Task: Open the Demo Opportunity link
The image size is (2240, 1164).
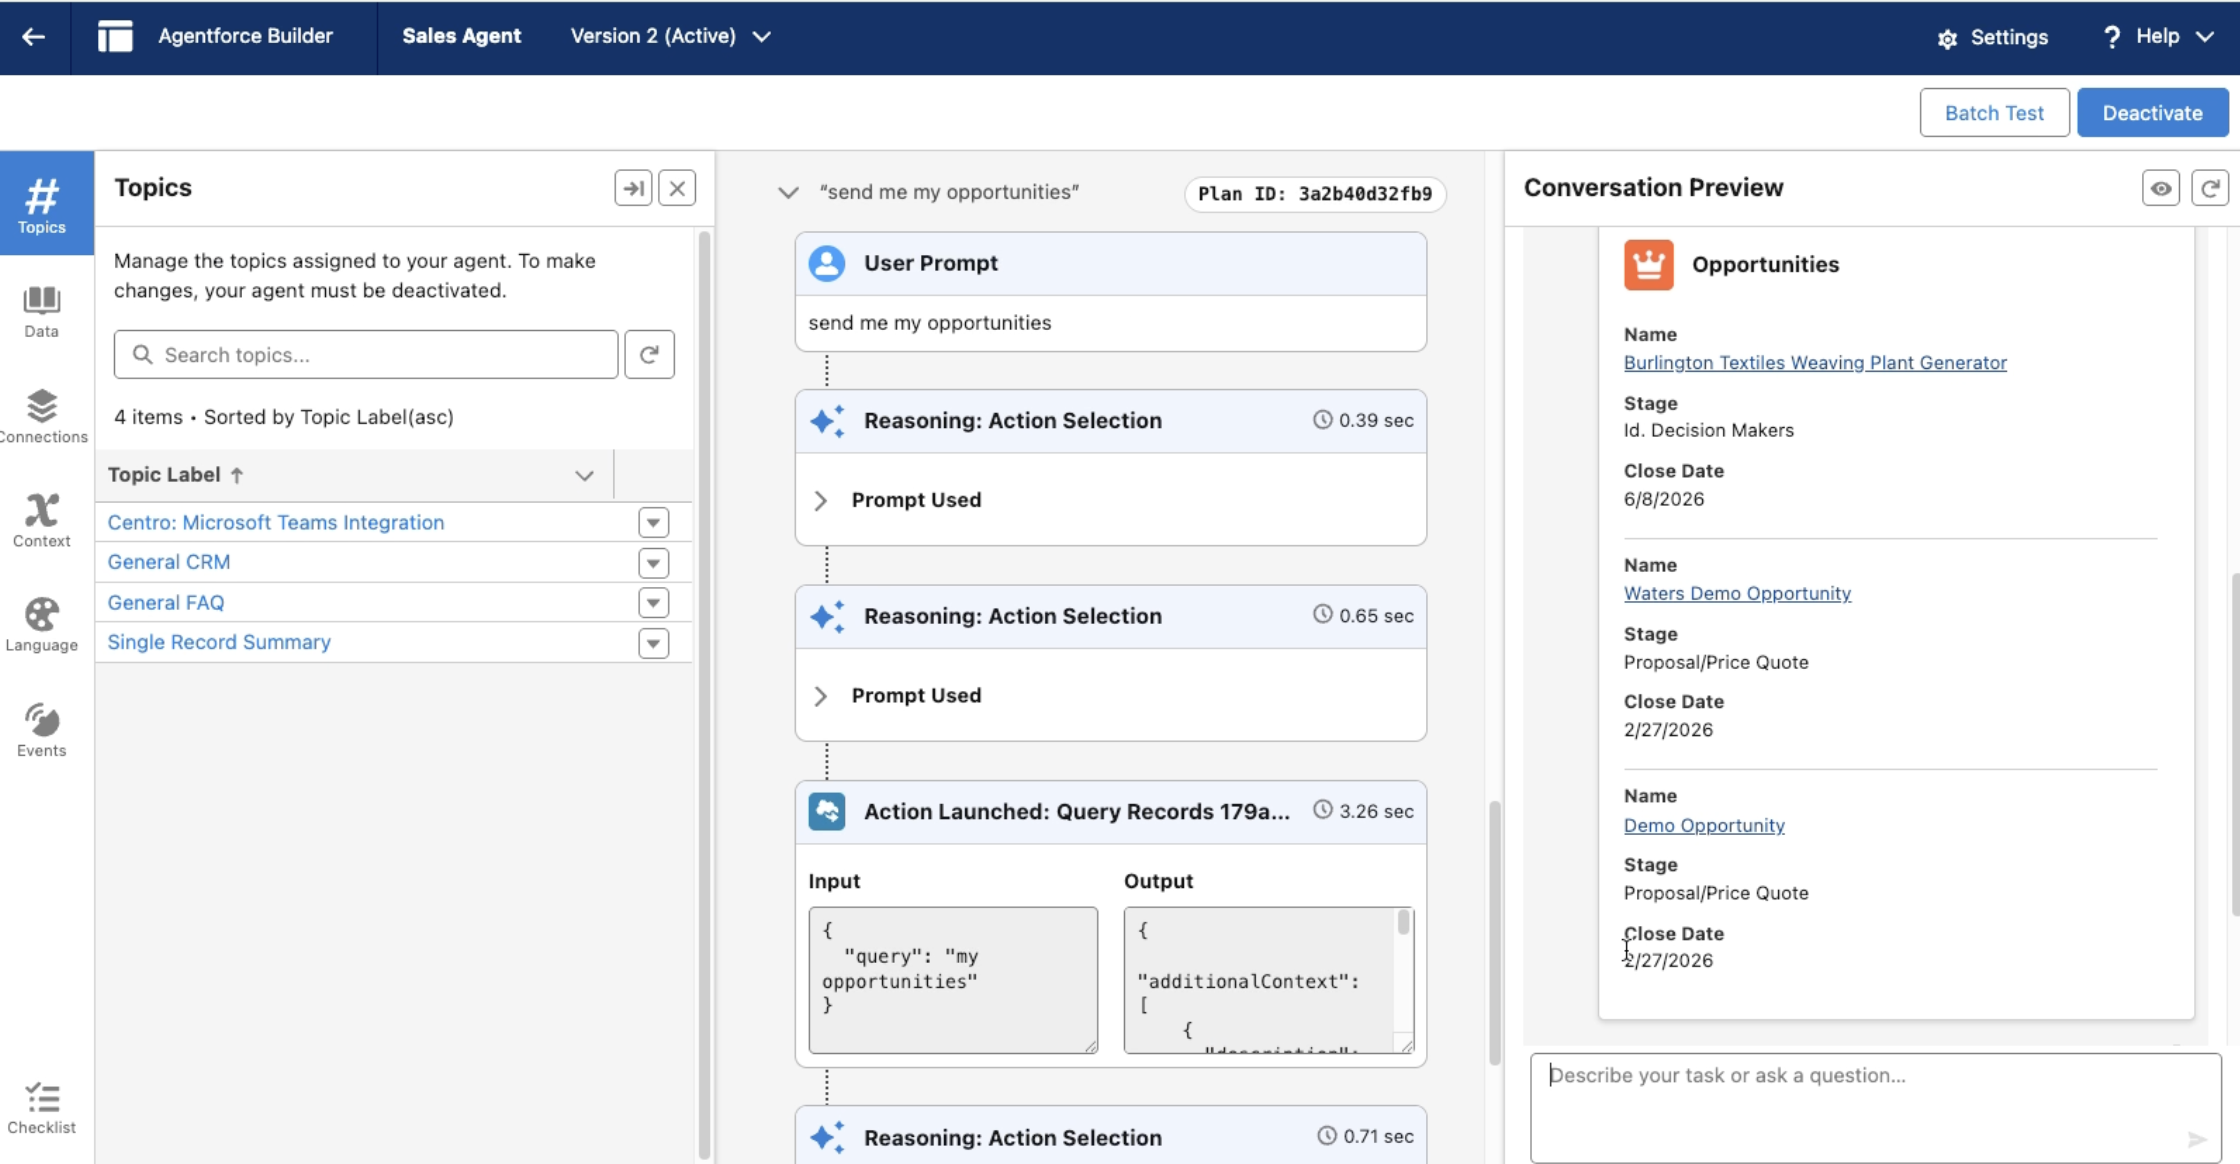Action: (x=1704, y=825)
